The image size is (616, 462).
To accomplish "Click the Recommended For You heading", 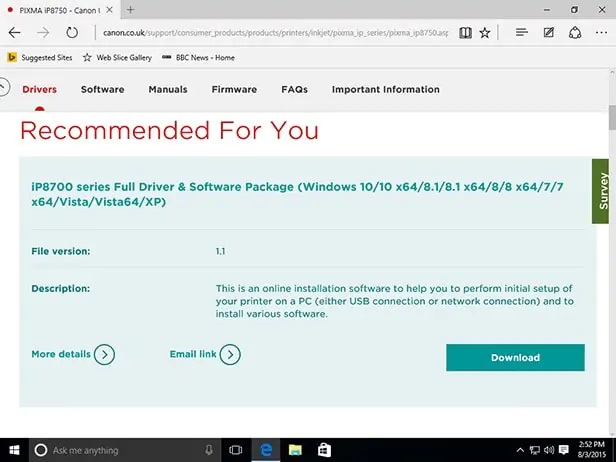I will click(169, 130).
